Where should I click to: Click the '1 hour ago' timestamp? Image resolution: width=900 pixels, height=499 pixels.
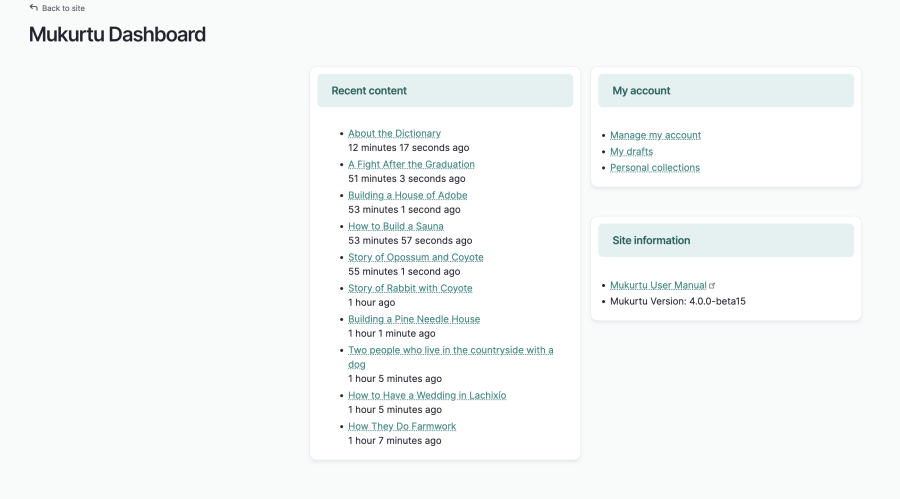(x=371, y=303)
